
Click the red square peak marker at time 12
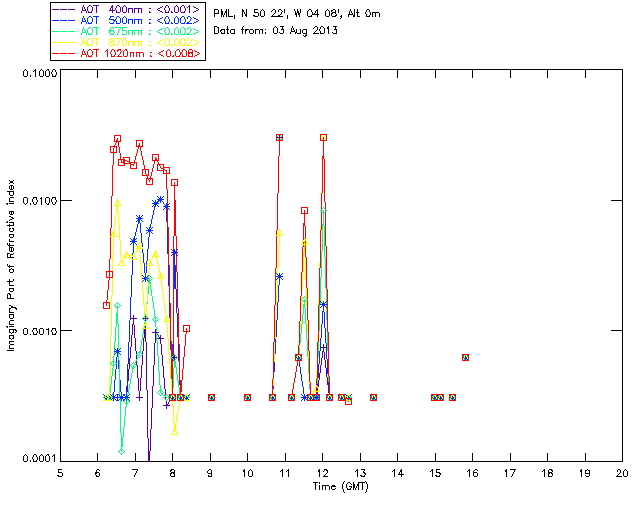click(x=323, y=138)
